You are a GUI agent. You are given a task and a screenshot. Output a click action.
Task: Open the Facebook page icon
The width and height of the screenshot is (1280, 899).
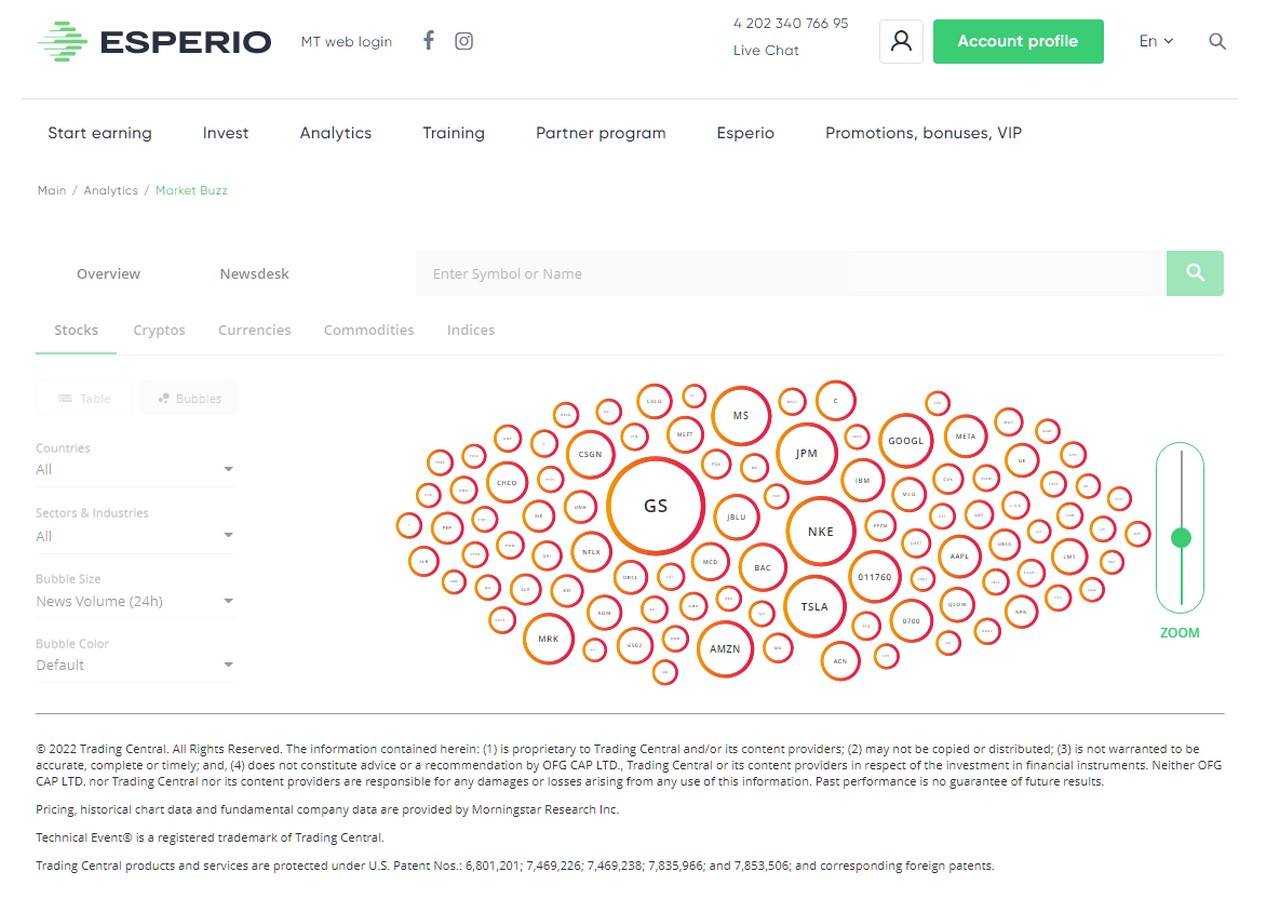click(428, 41)
